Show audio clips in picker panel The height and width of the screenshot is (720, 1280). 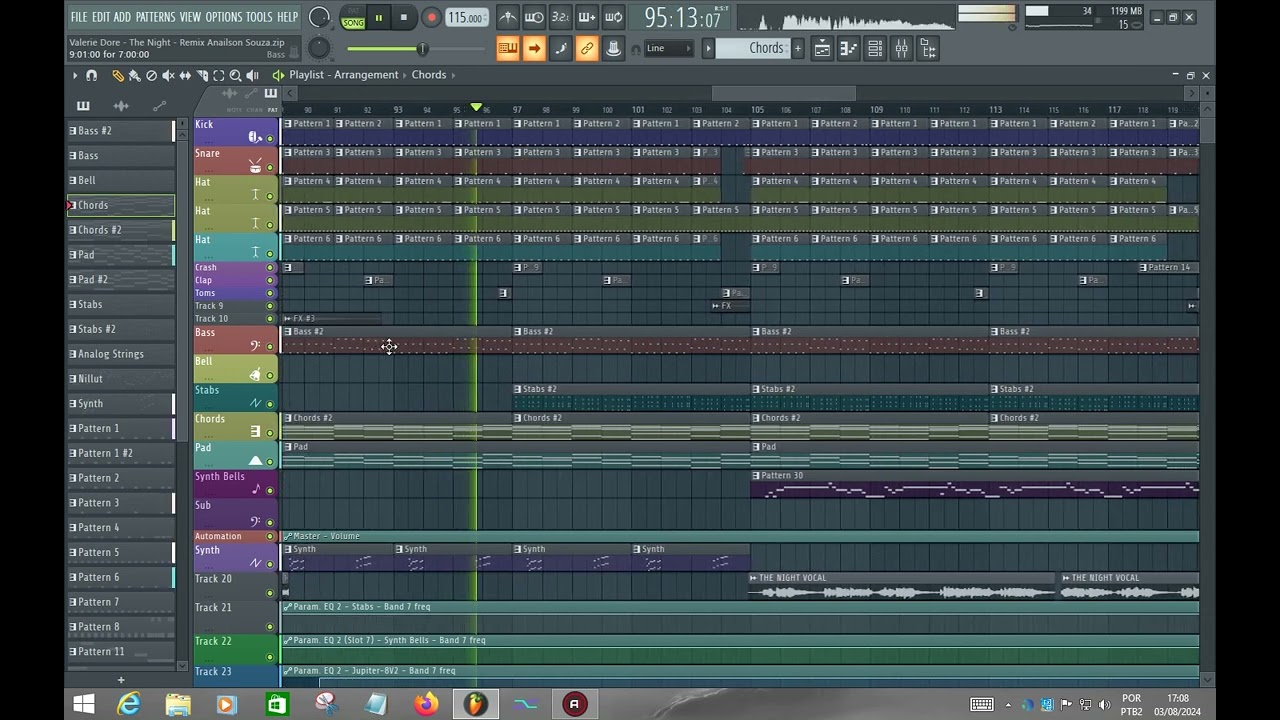point(121,105)
